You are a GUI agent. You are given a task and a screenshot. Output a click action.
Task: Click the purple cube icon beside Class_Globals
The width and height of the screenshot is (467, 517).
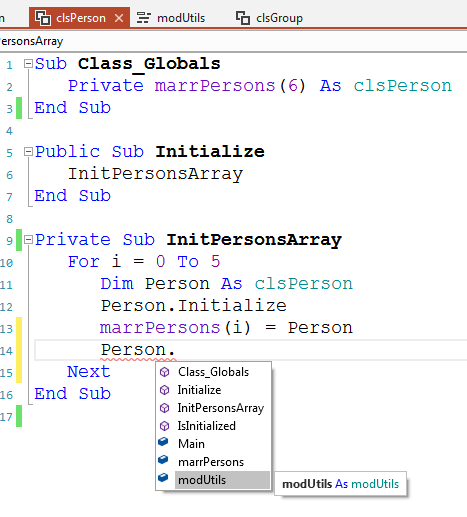(165, 372)
